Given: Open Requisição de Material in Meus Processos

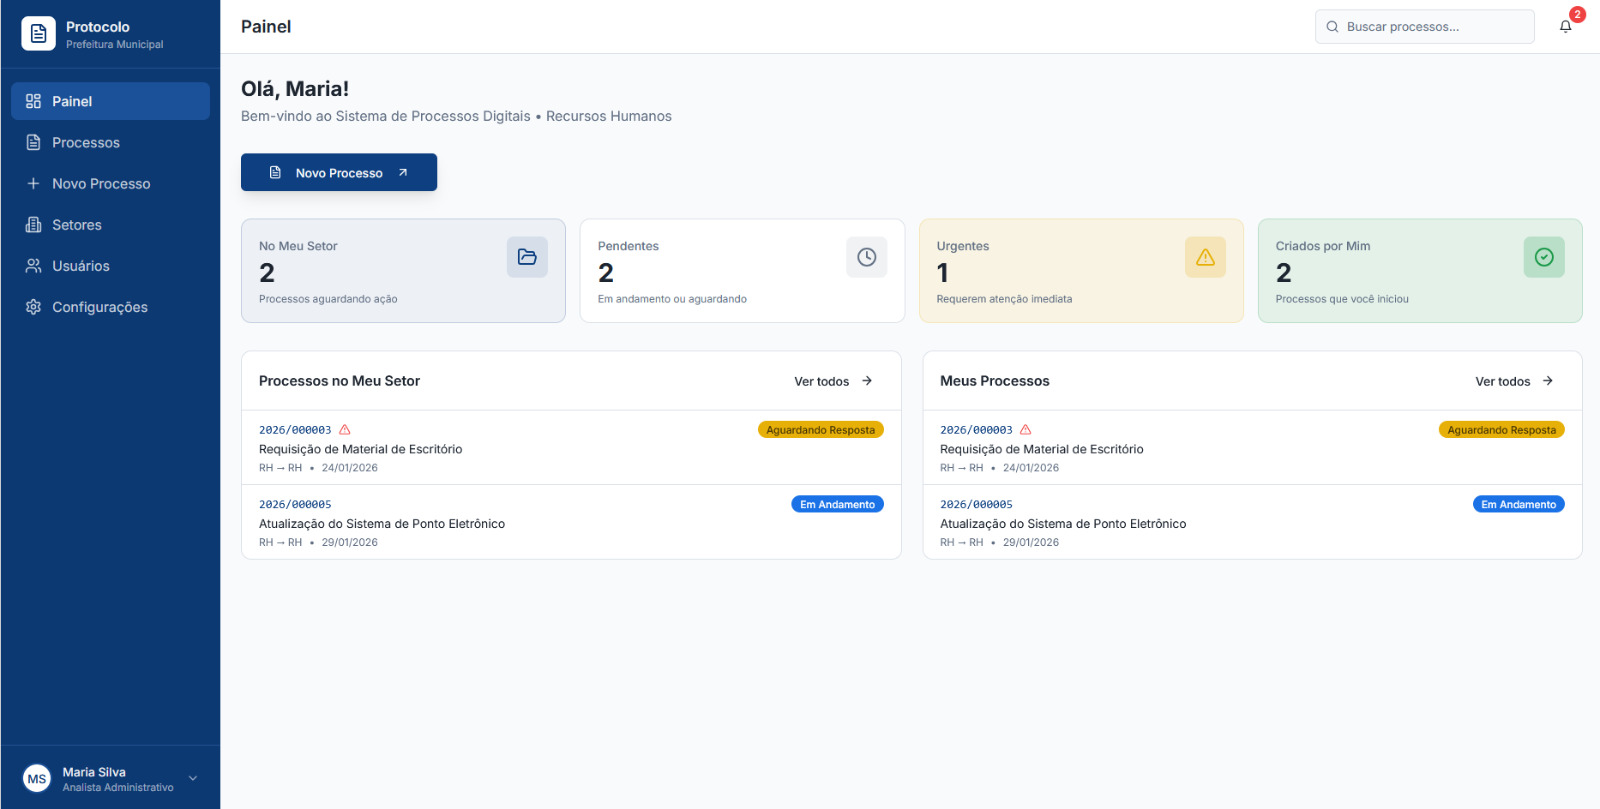Looking at the screenshot, I should point(1041,449).
